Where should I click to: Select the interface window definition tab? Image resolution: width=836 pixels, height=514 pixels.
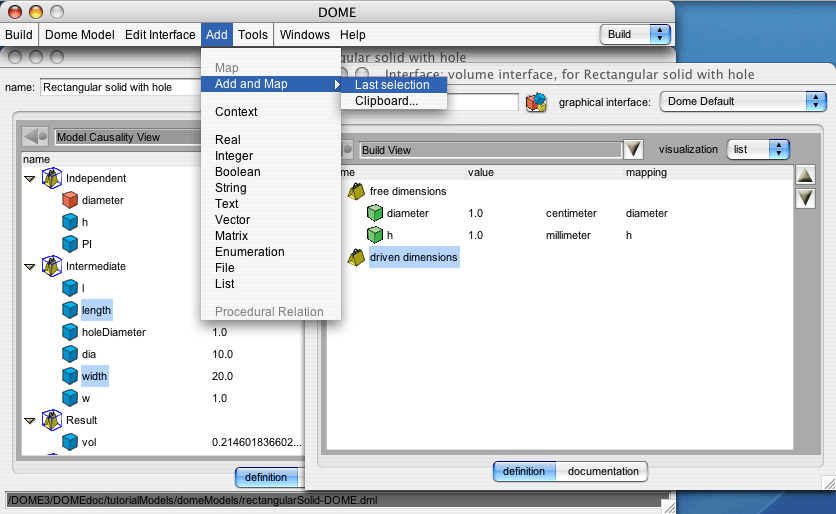tap(524, 471)
